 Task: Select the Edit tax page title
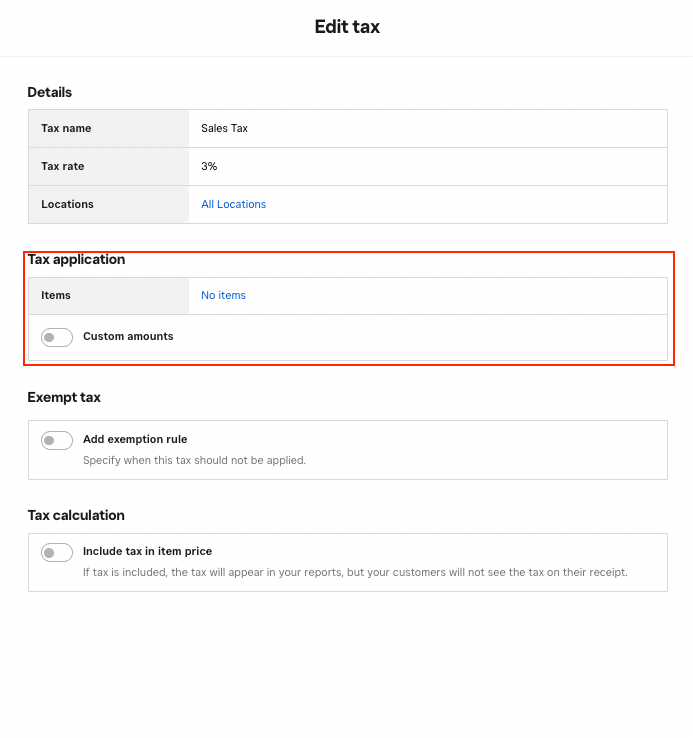click(x=347, y=27)
